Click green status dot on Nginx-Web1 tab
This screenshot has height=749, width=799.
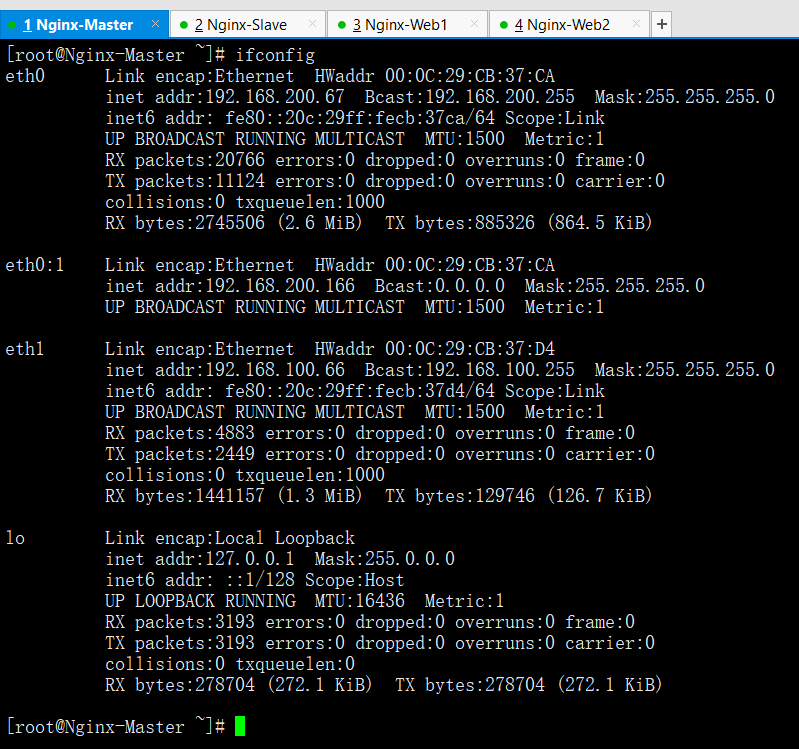tap(342, 25)
